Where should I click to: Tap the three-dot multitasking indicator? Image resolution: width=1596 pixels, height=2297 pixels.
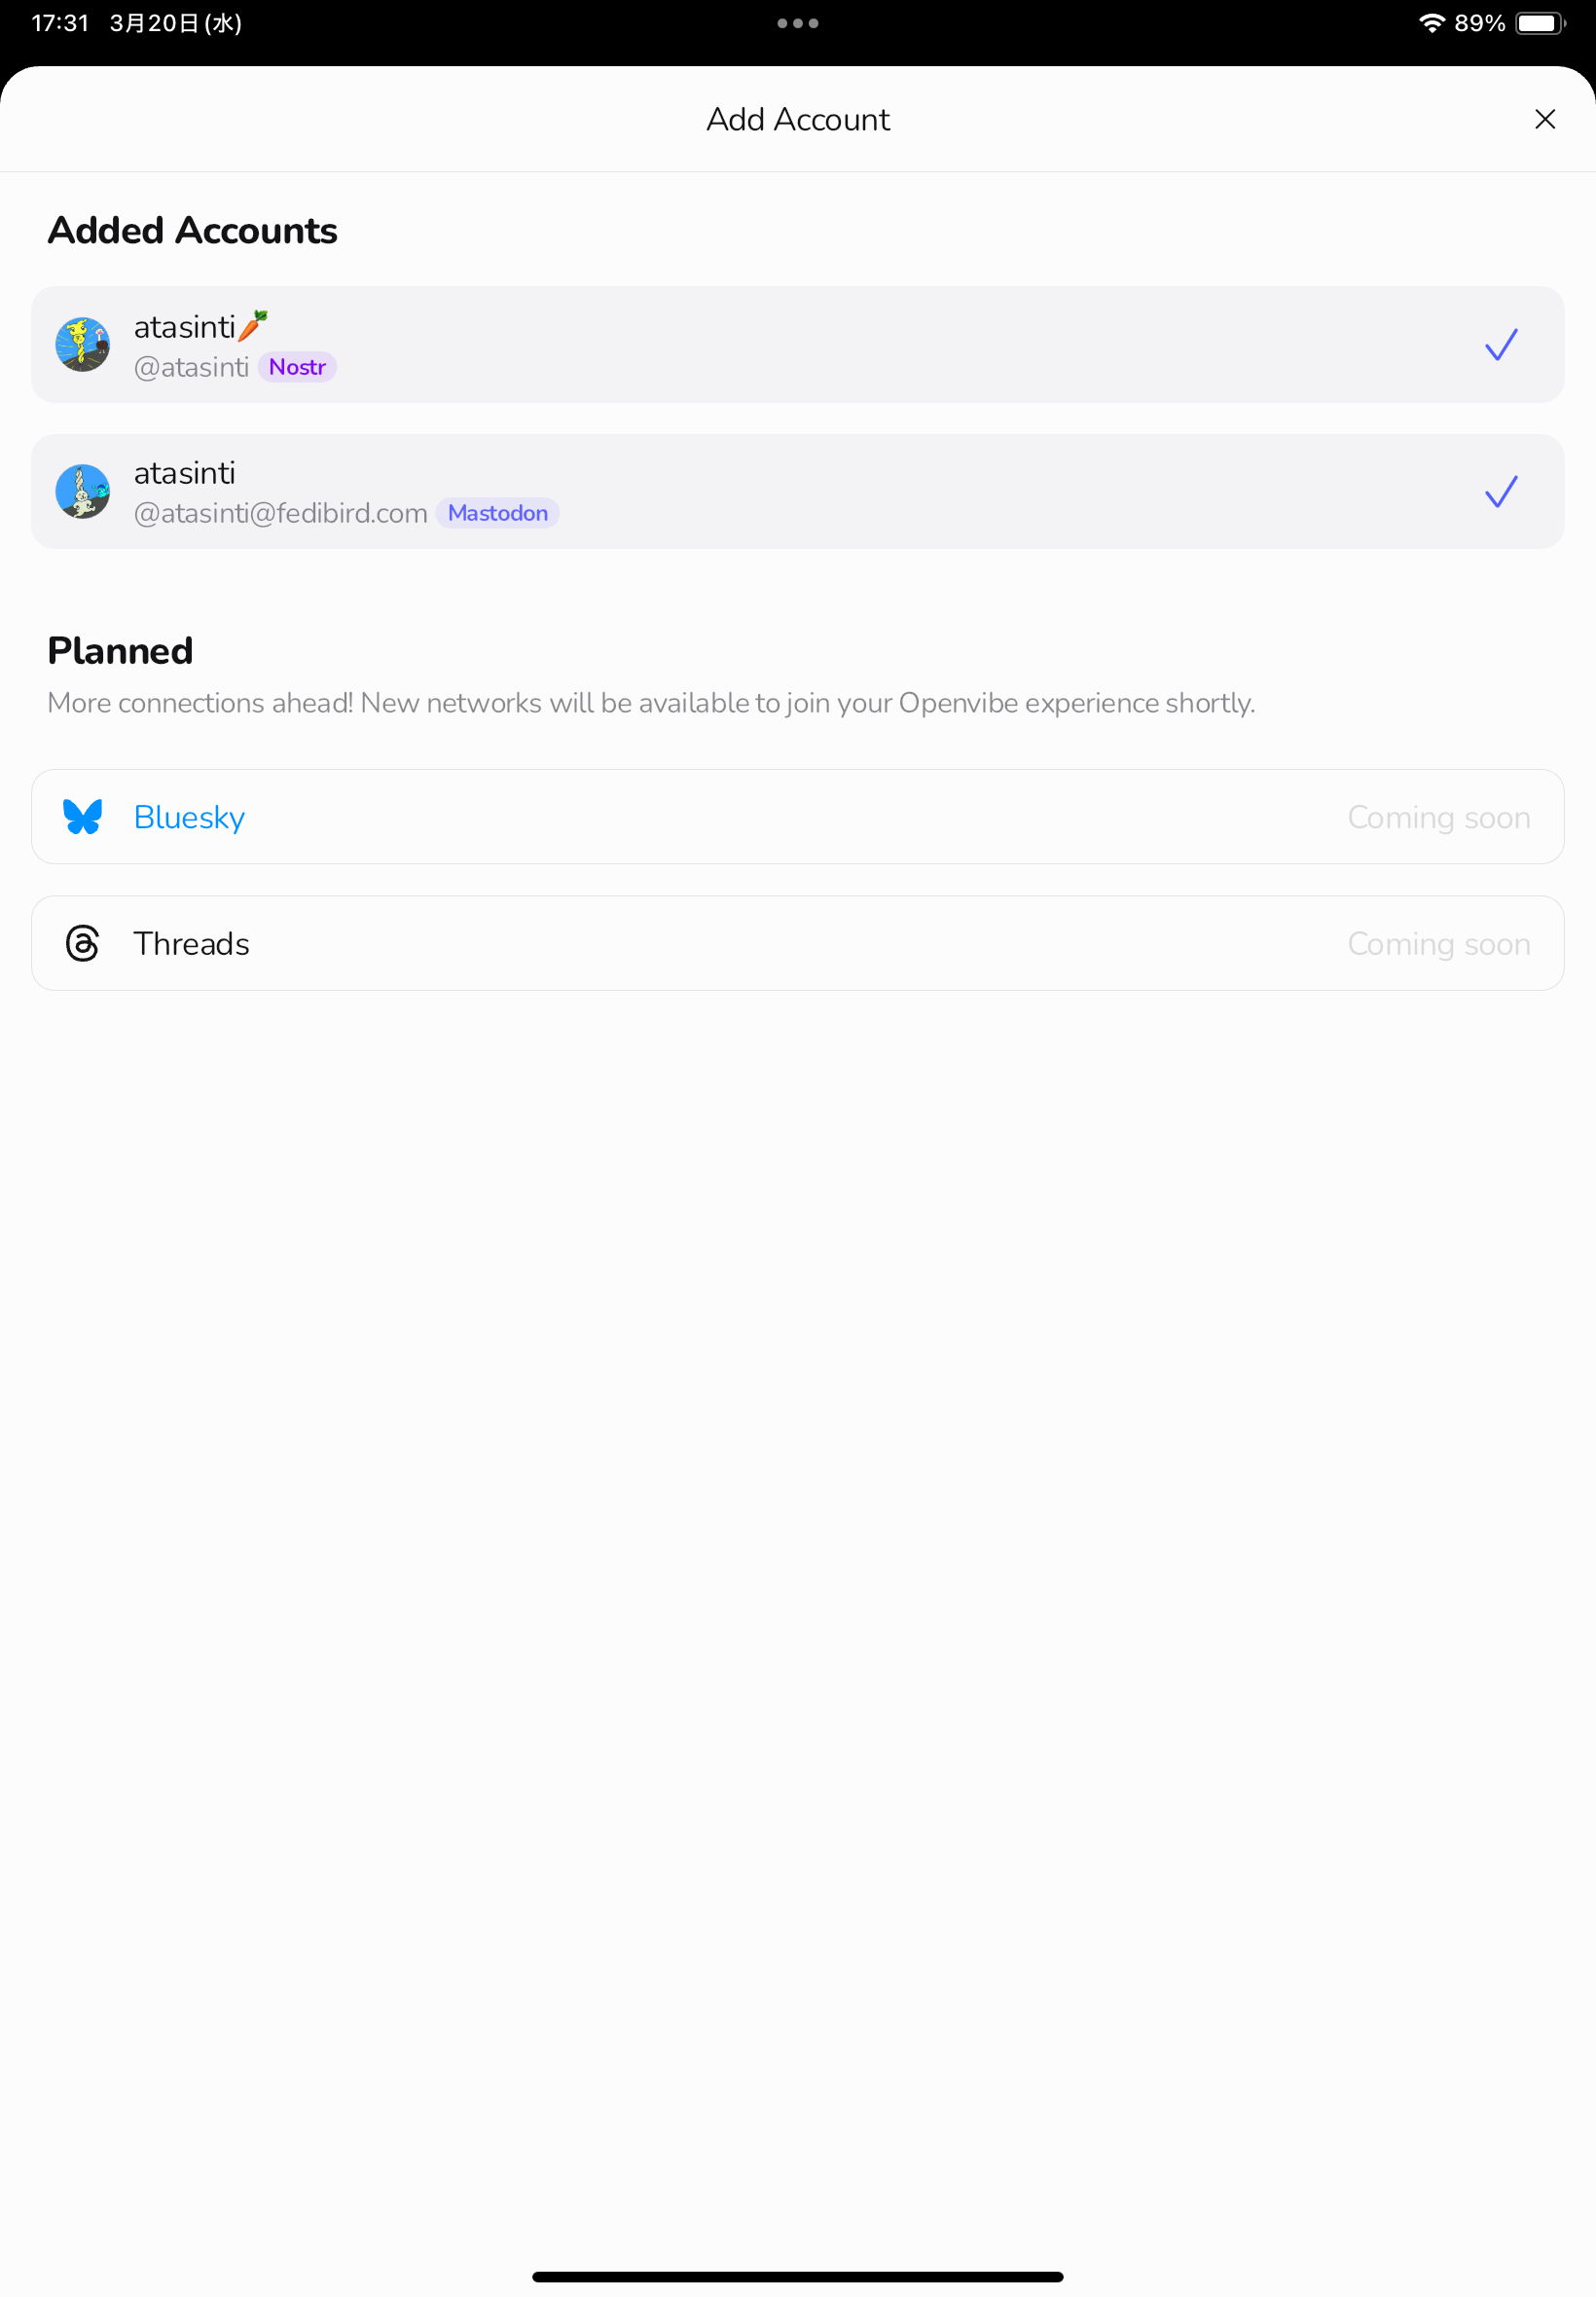[798, 23]
